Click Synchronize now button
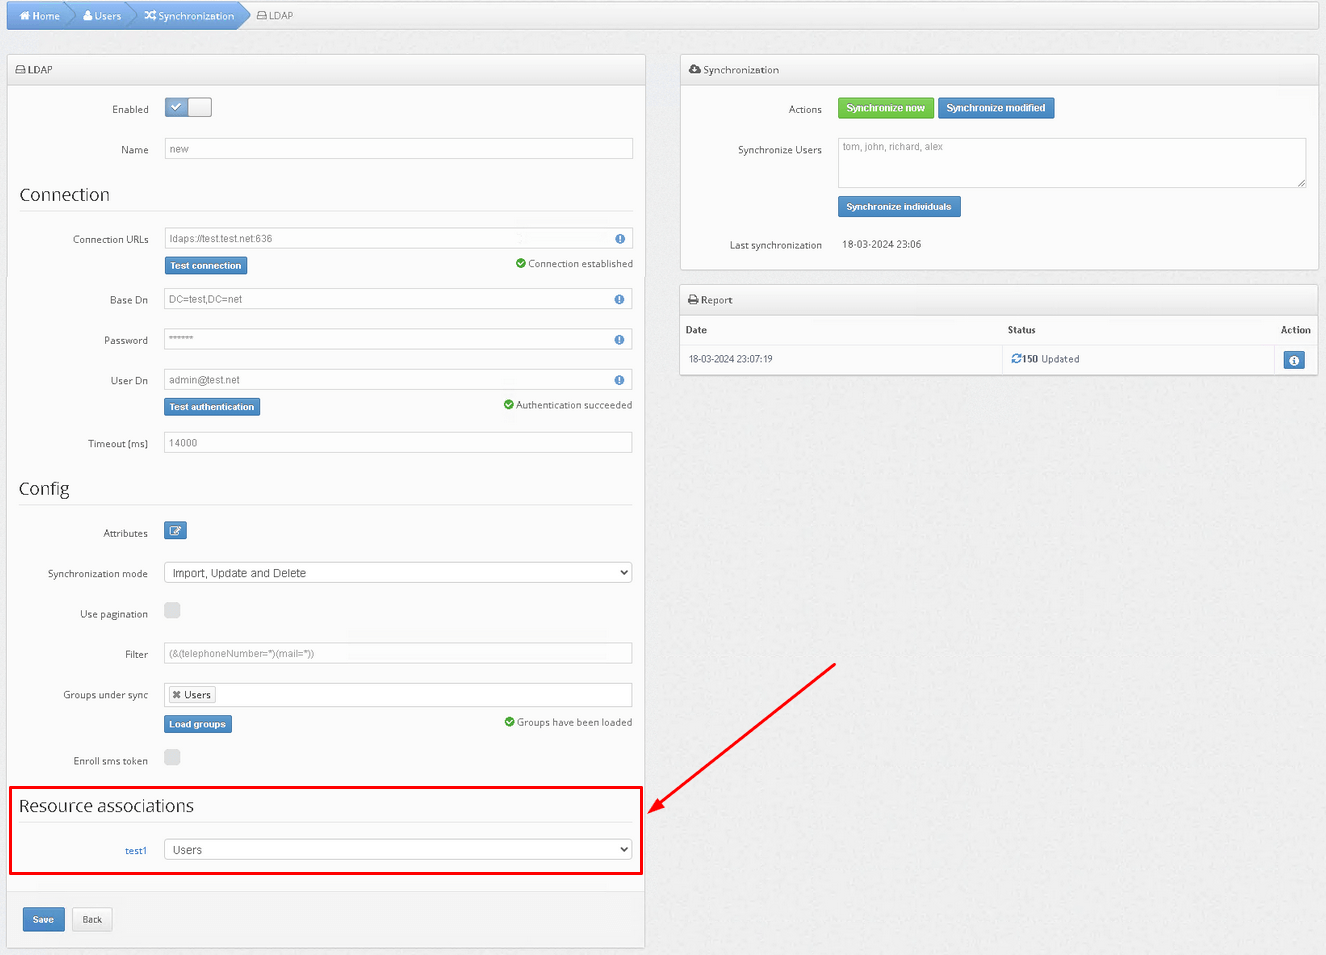 pyautogui.click(x=886, y=108)
